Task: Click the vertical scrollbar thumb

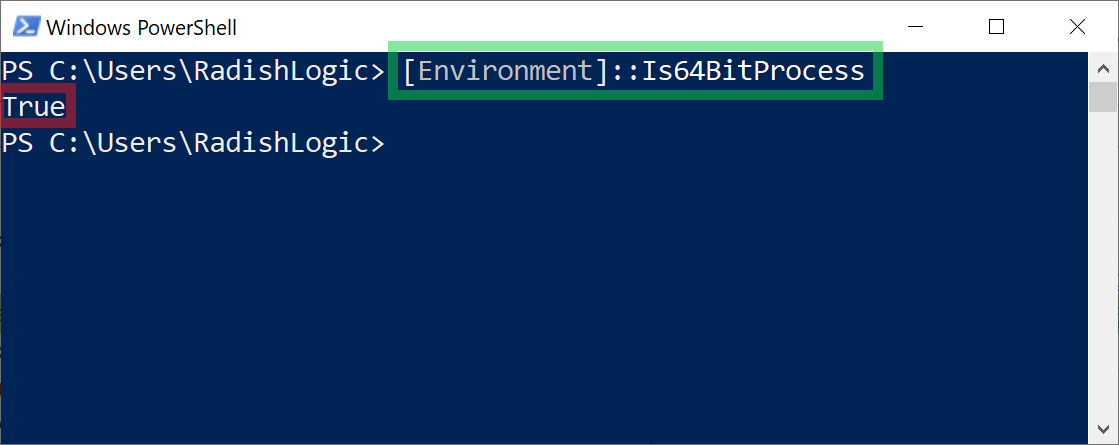Action: point(1103,98)
